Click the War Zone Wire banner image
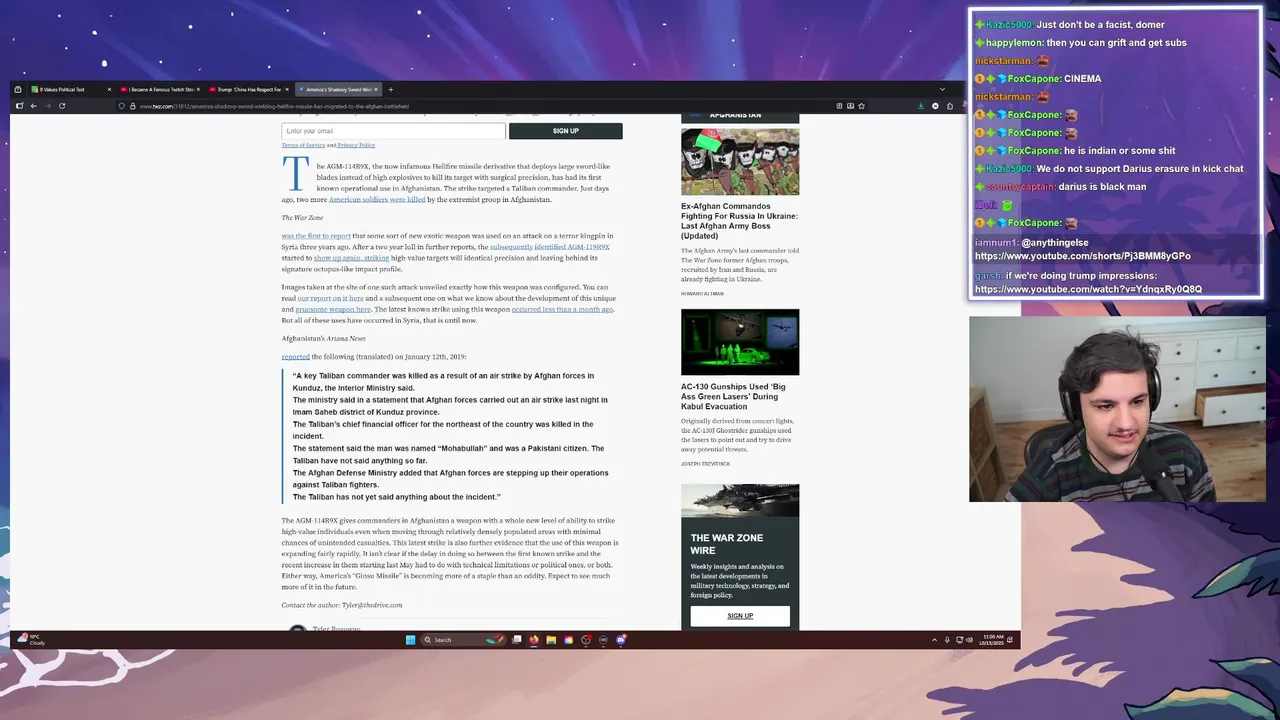Viewport: 1280px width, 720px height. coord(740,501)
